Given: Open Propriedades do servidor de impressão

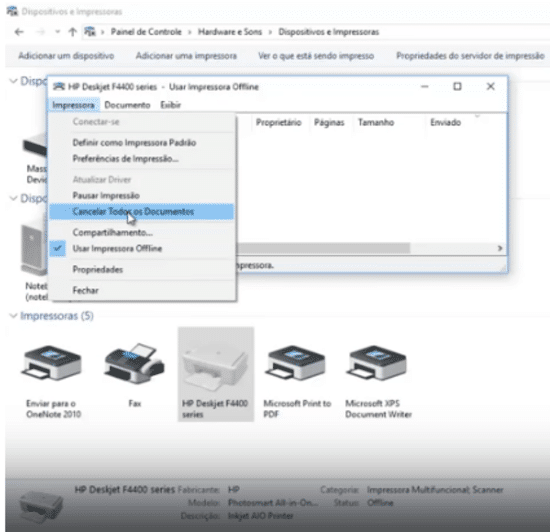Looking at the screenshot, I should [470, 56].
